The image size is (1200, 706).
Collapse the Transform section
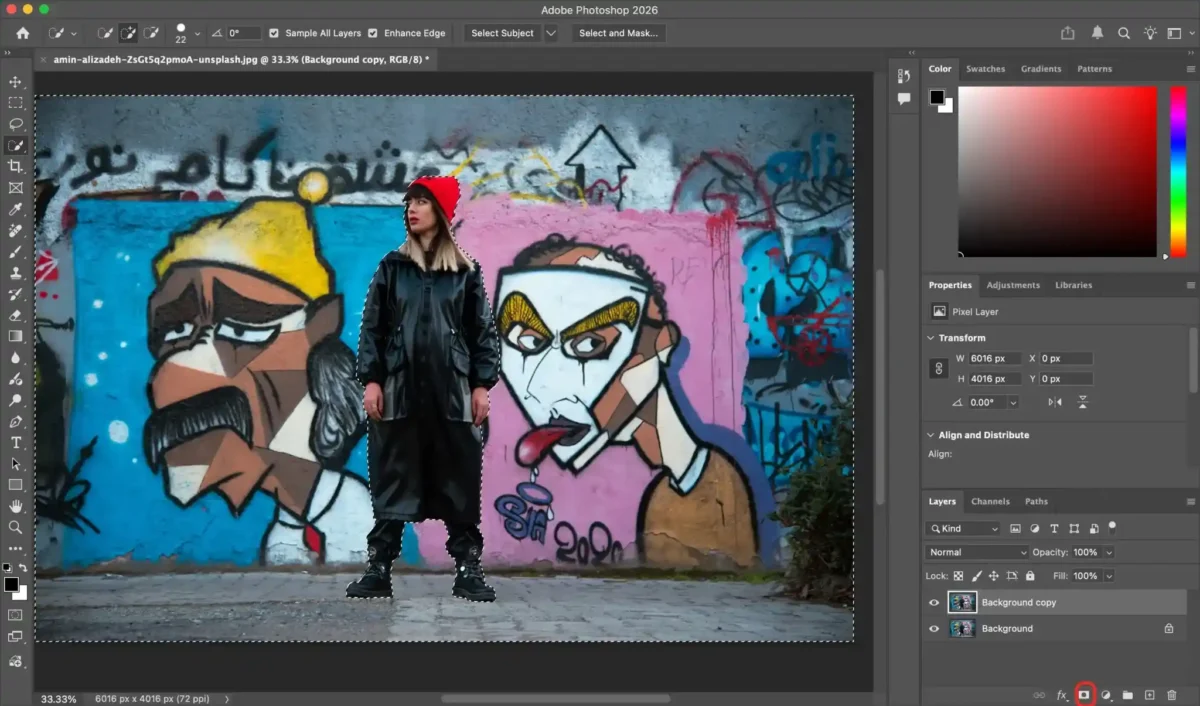pos(932,338)
